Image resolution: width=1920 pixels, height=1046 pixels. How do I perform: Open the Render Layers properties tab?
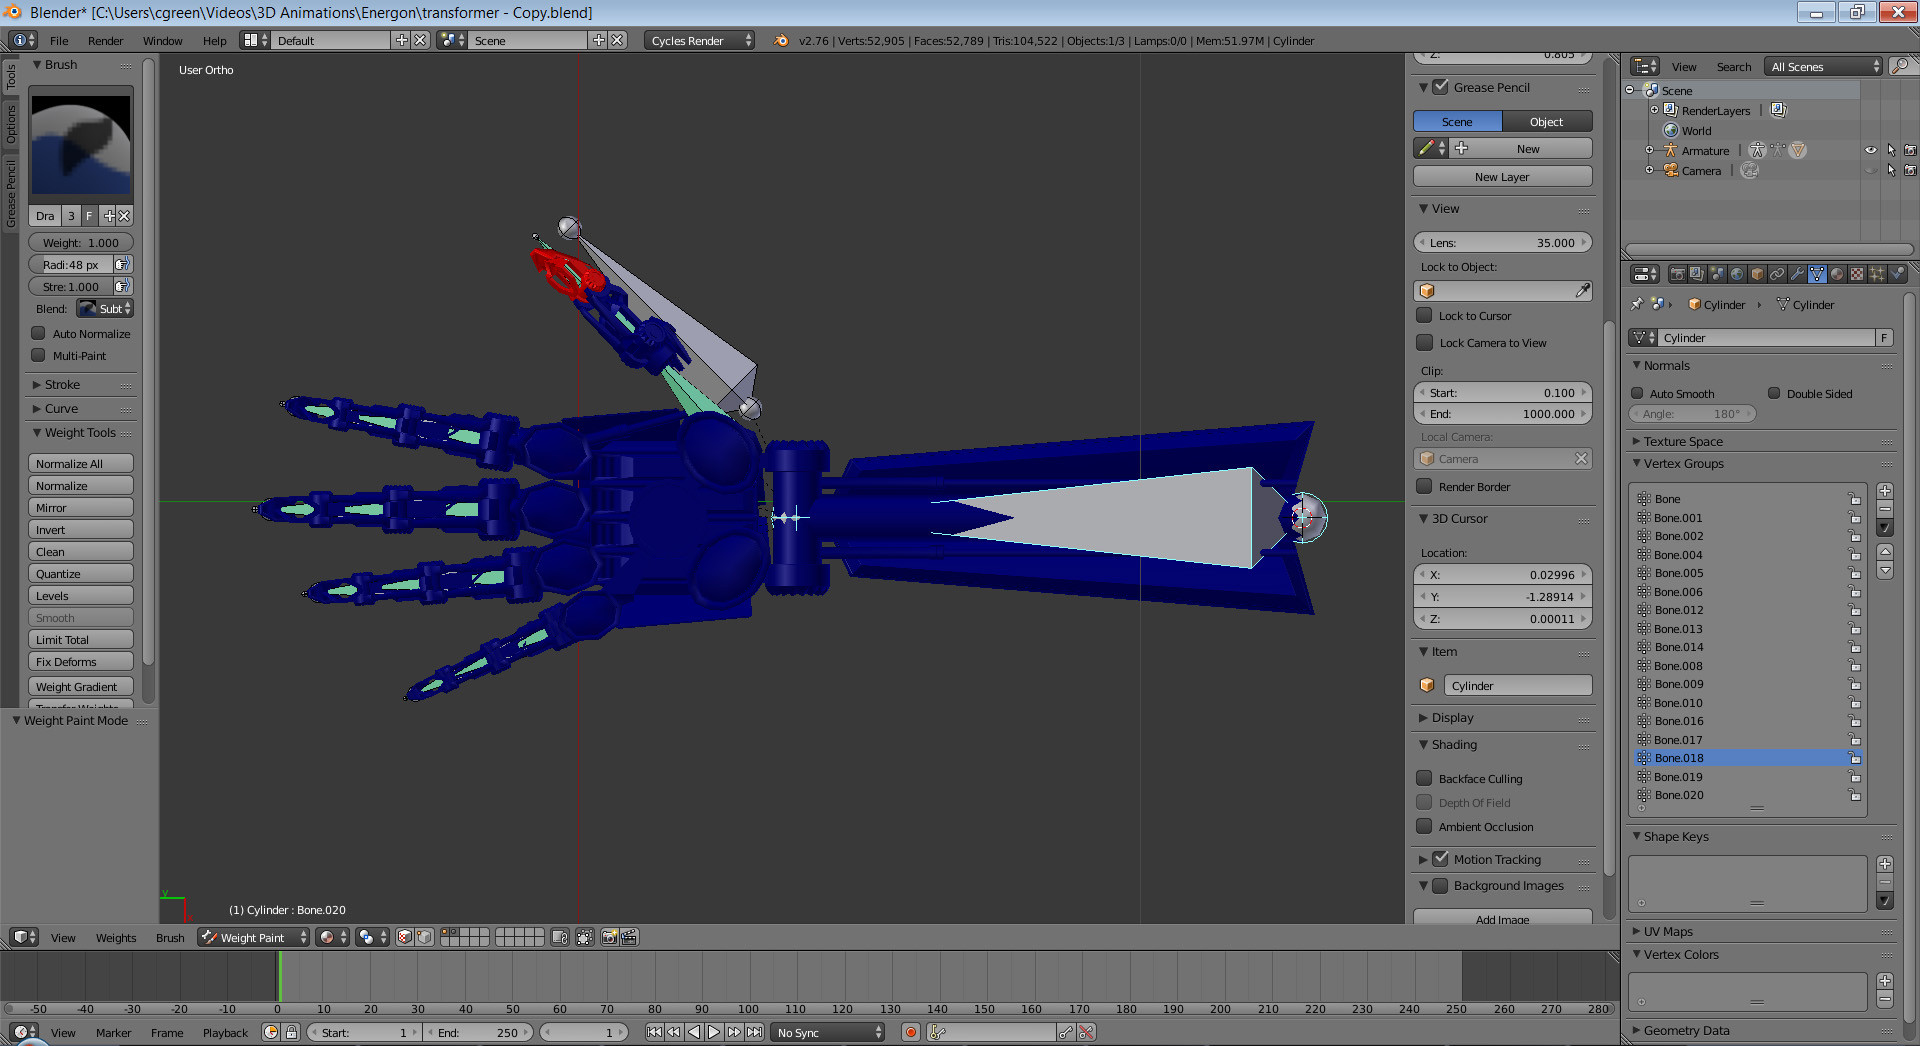click(1697, 274)
